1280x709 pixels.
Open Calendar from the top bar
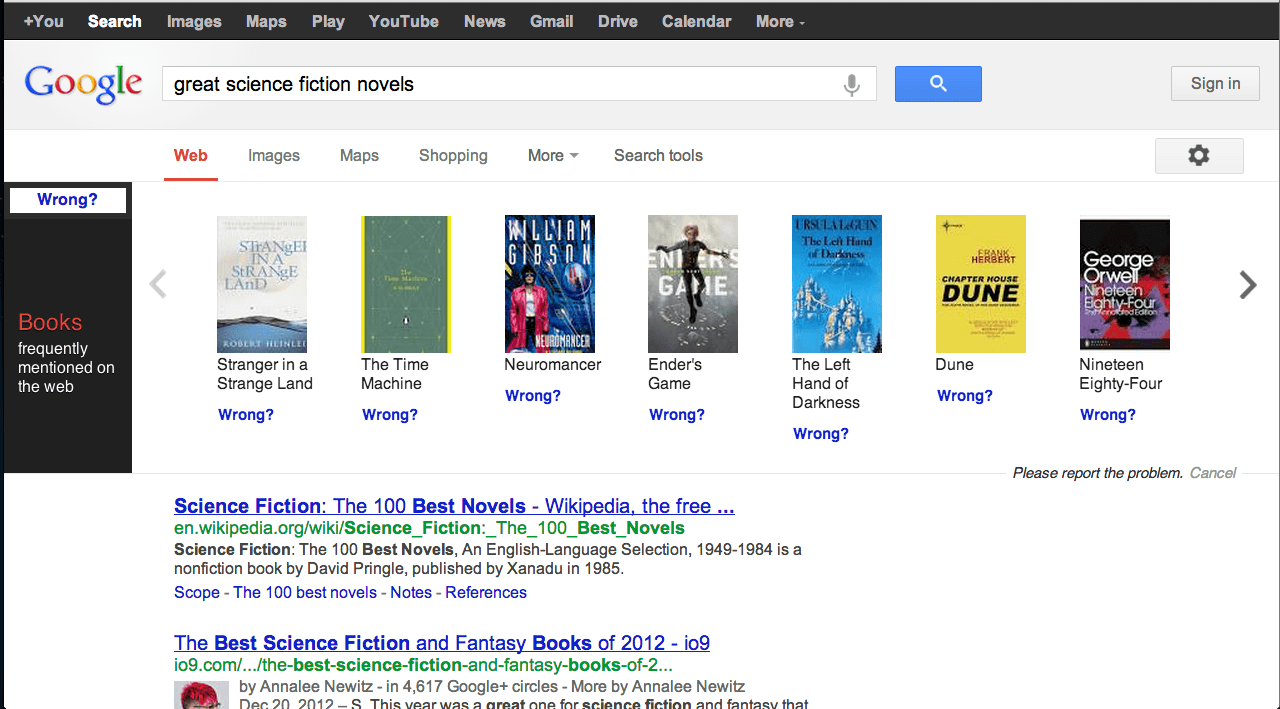[697, 21]
